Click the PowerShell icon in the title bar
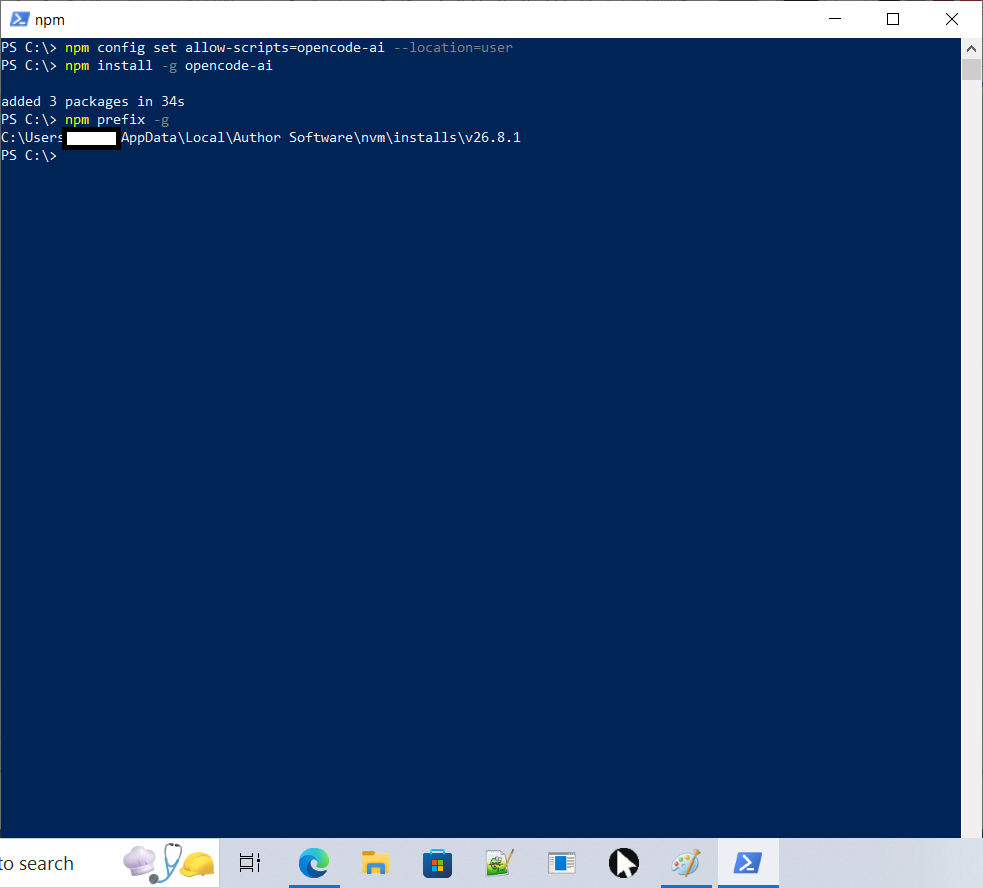The height and width of the screenshot is (888, 983). tap(19, 19)
